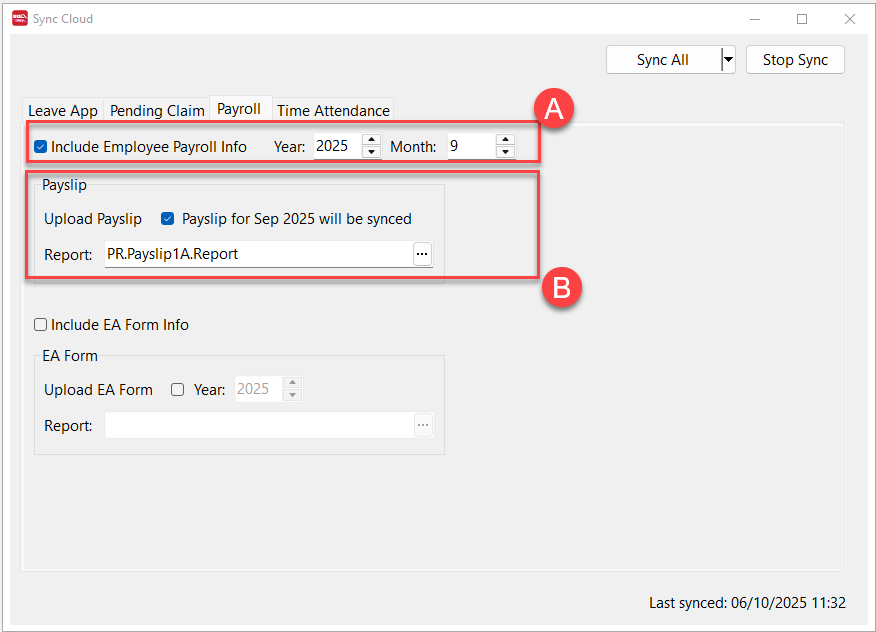Focus the Month number field
The image size is (876, 632).
coord(470,146)
